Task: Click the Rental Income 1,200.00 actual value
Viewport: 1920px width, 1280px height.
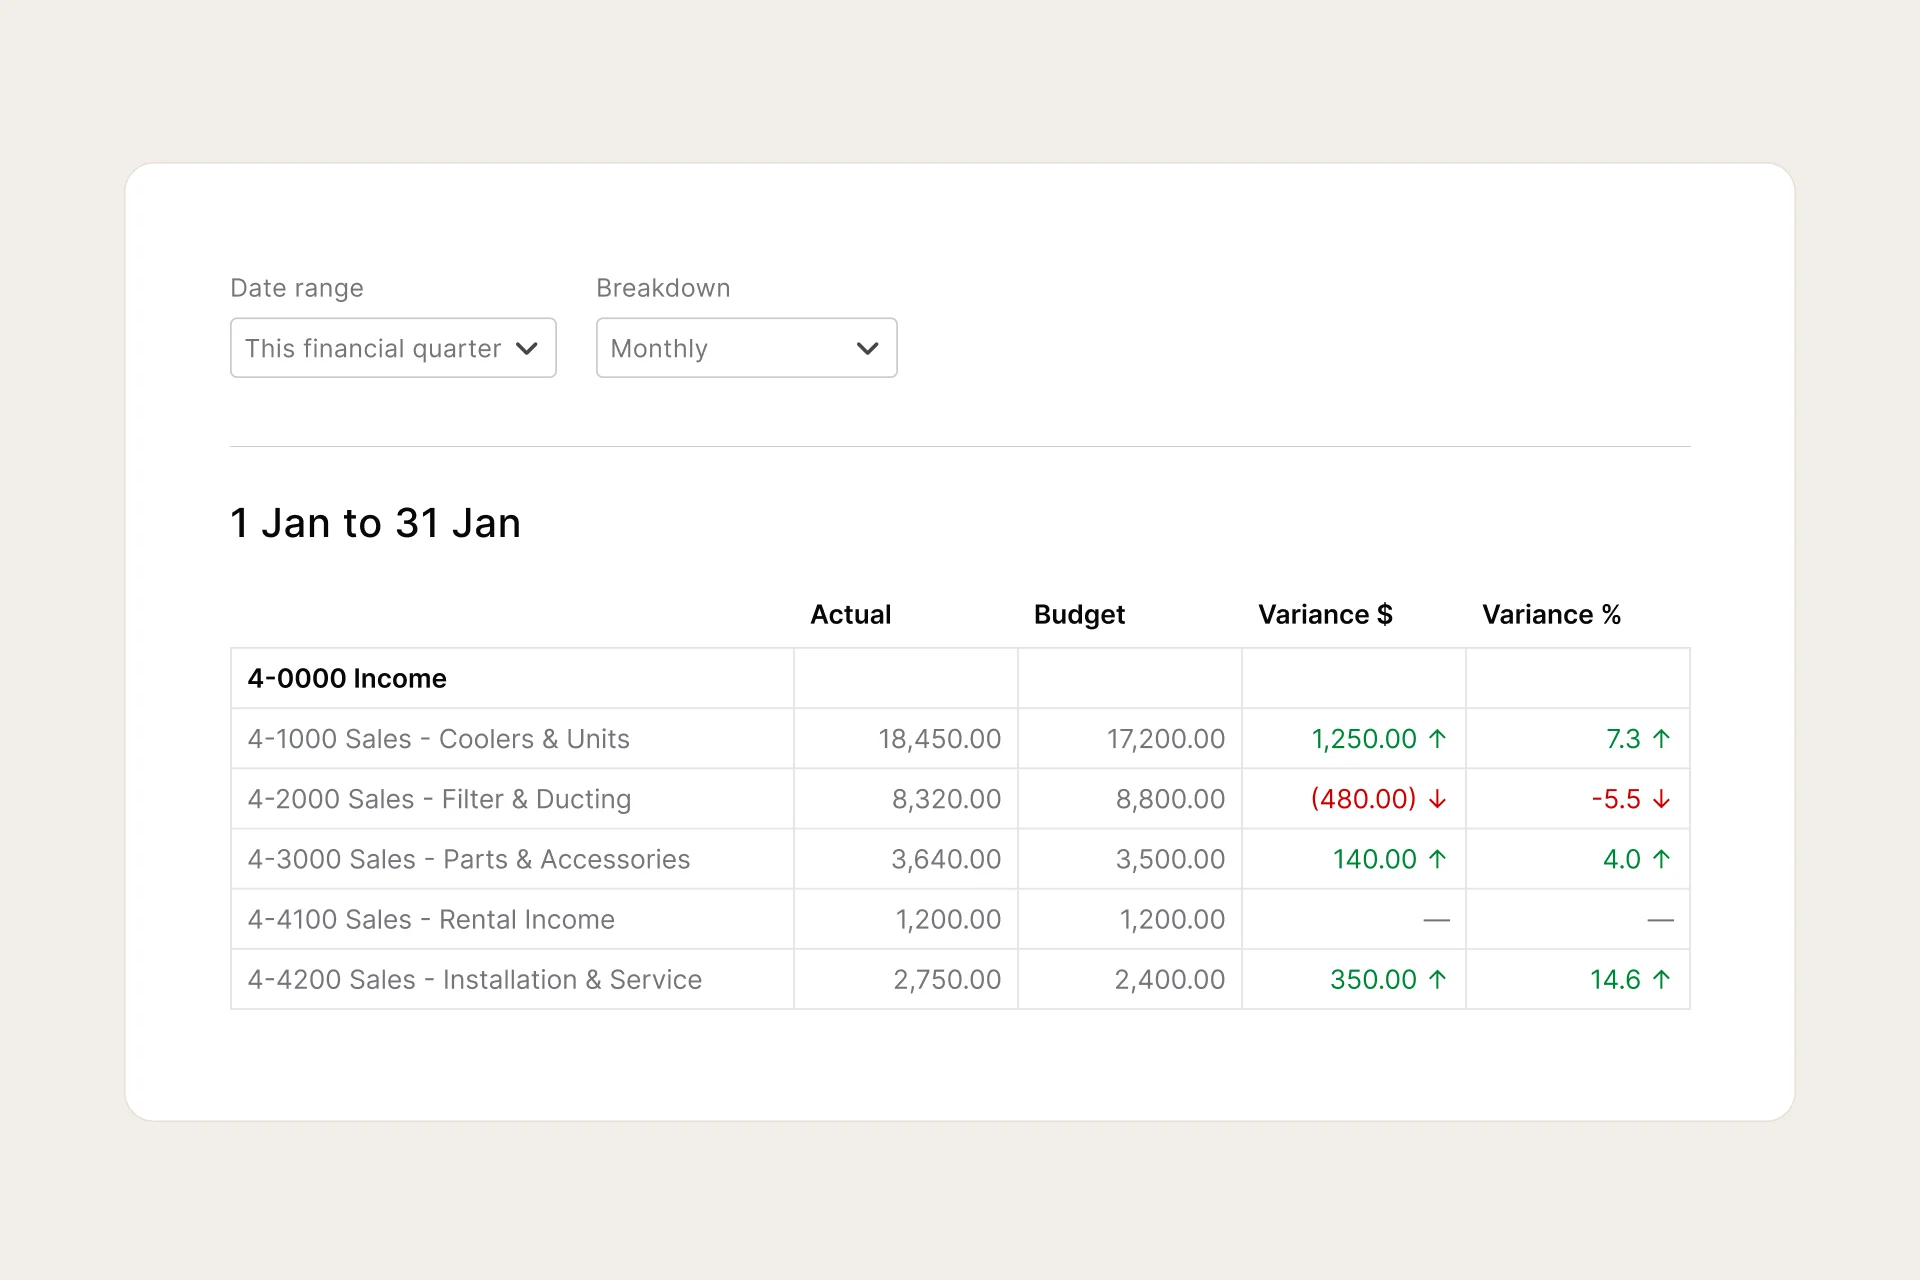Action: (x=948, y=919)
